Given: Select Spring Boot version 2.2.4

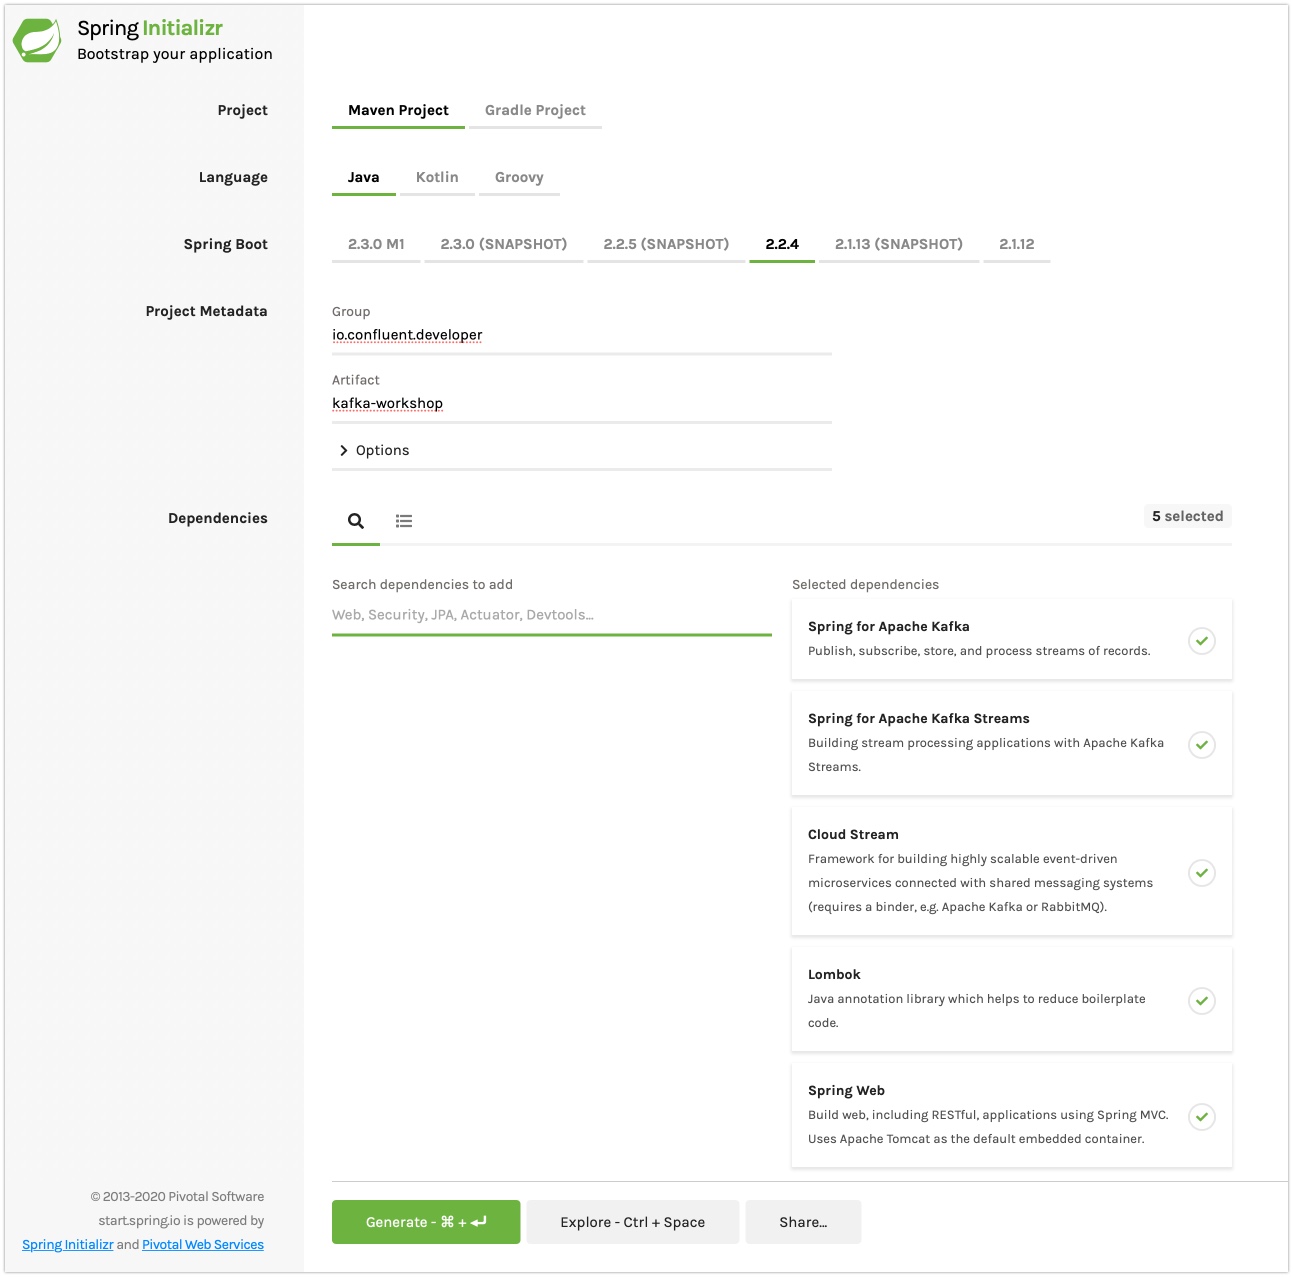Looking at the screenshot, I should coord(782,245).
